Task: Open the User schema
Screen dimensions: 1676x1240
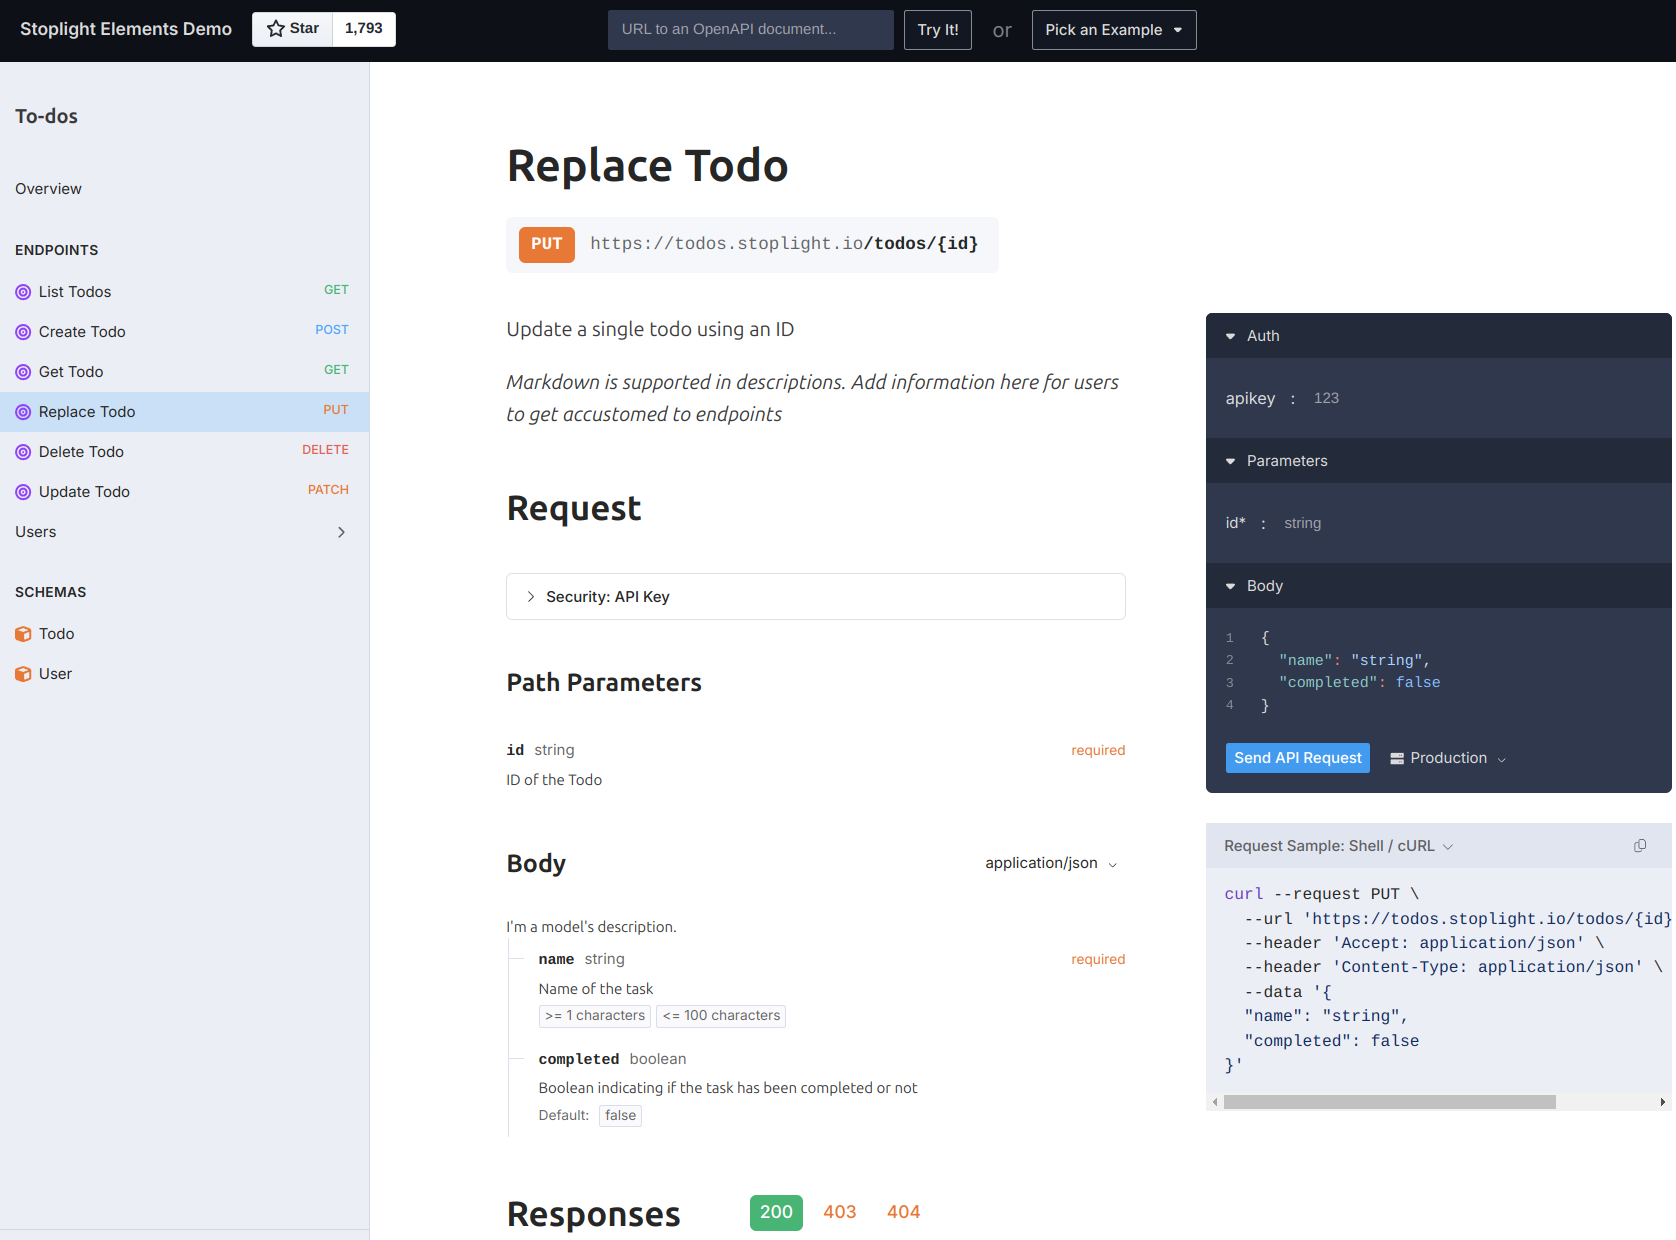Action: click(x=184, y=674)
